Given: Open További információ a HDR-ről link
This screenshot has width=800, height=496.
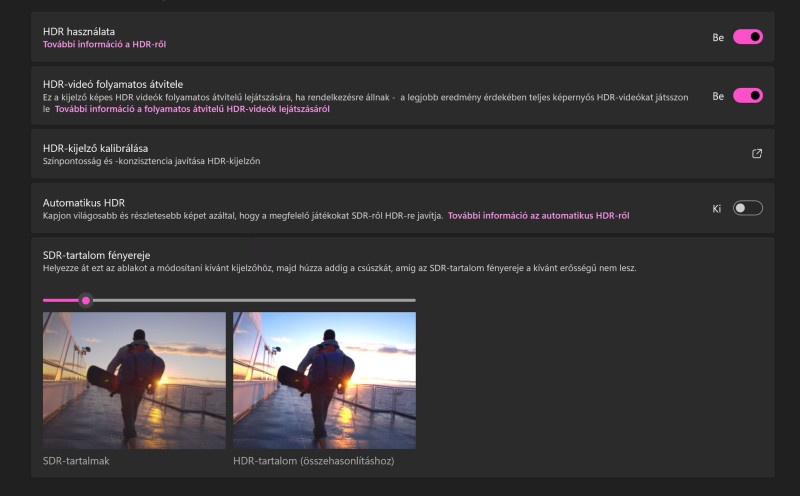Looking at the screenshot, I should click(x=105, y=44).
